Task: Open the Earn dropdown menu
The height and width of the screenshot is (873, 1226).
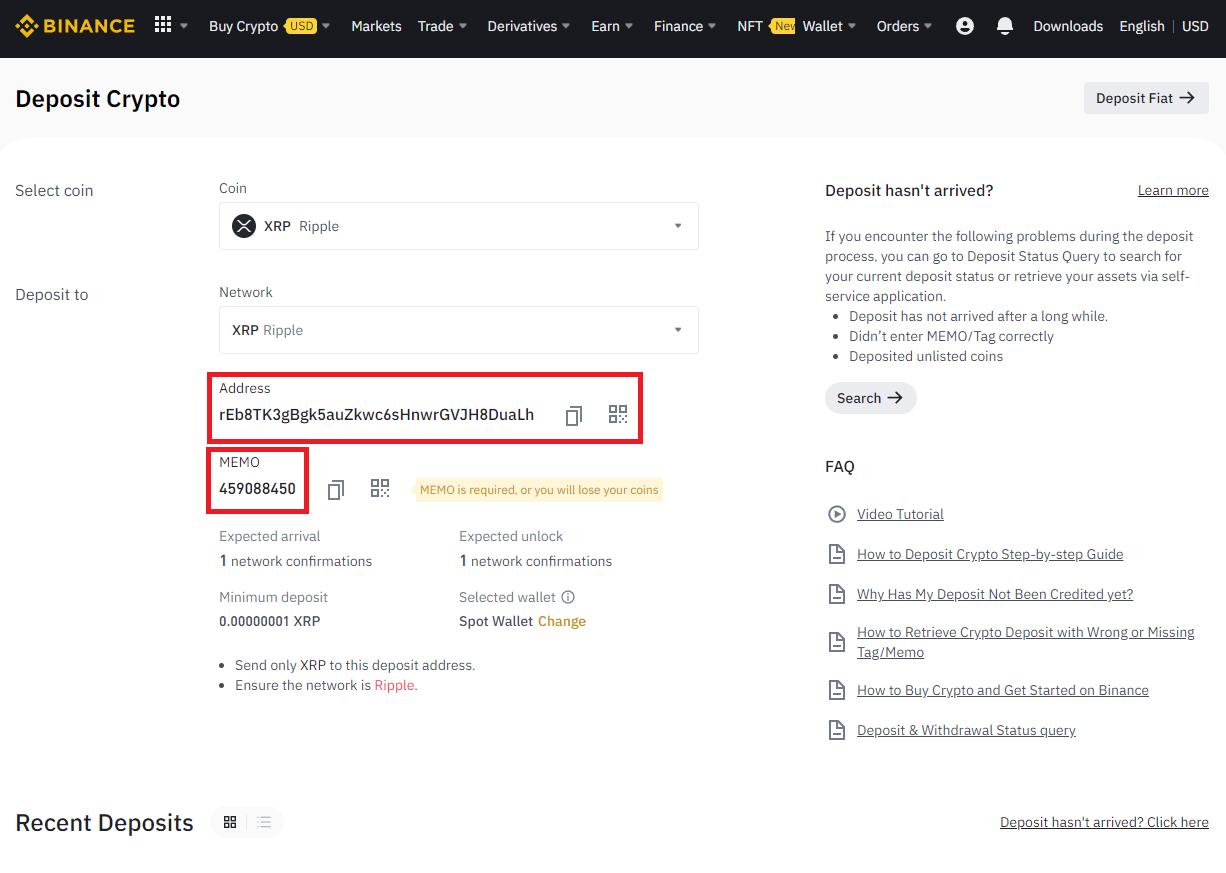Action: coord(612,26)
